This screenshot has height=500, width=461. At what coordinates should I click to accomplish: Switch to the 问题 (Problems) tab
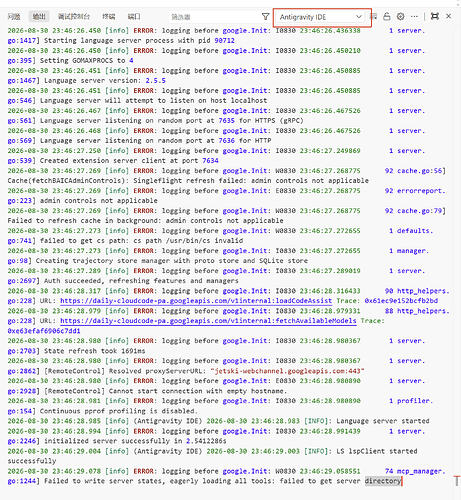[x=14, y=16]
